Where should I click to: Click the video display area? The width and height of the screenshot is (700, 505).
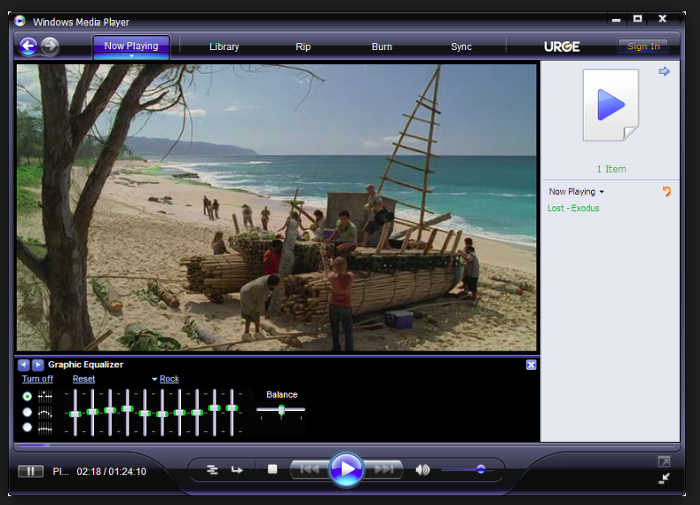tap(276, 207)
